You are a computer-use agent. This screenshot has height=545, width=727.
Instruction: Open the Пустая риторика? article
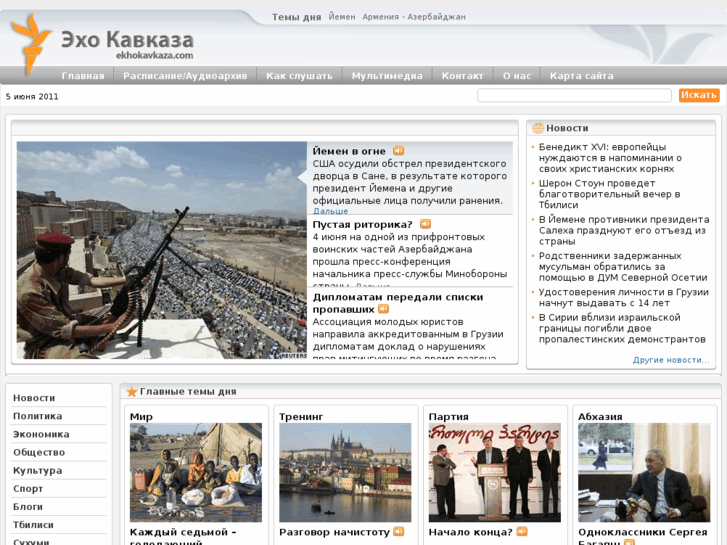[362, 224]
